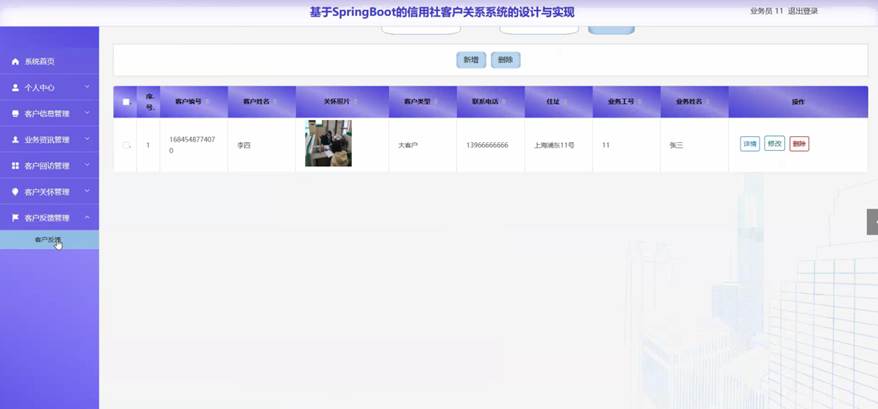
Task: Expand the 业务资讯管理 menu chevron
Action: (87, 140)
